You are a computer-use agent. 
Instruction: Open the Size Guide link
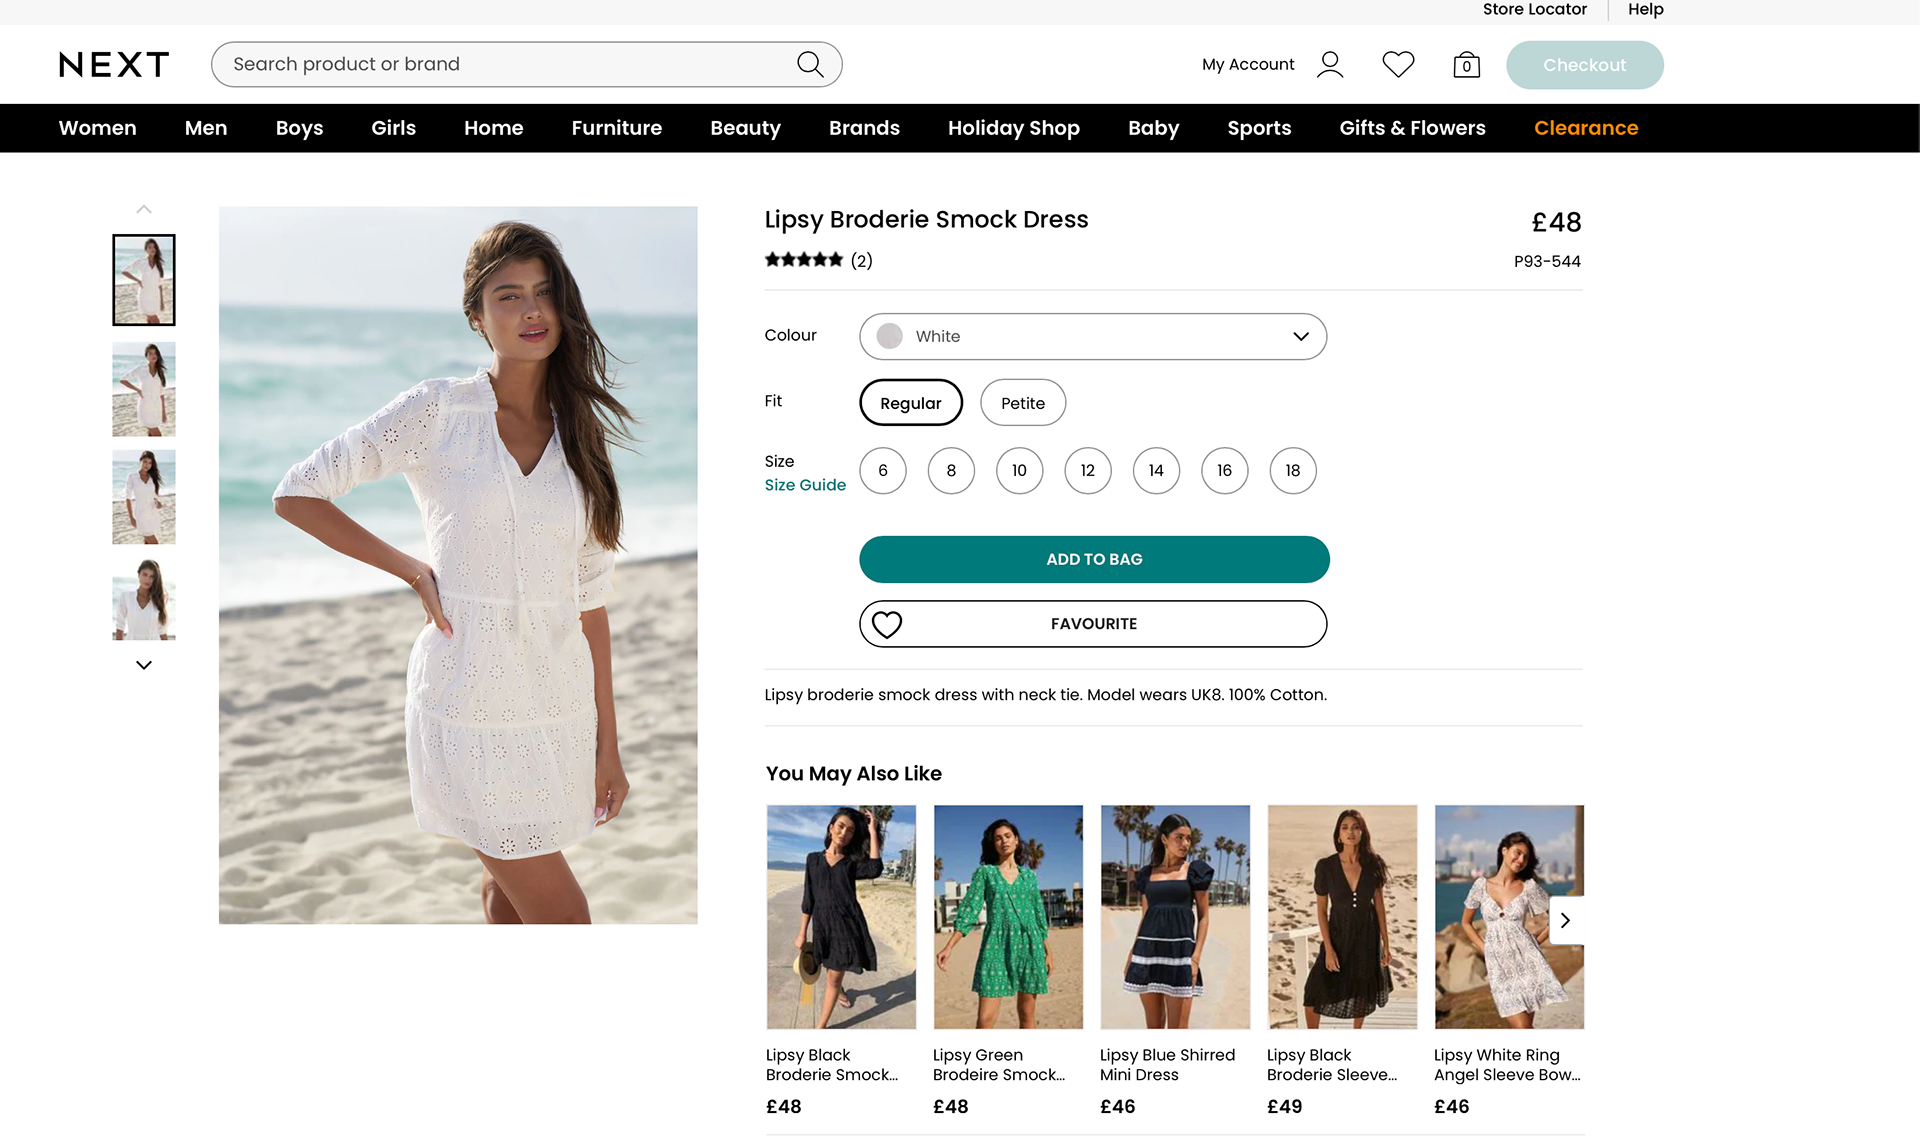coord(805,485)
